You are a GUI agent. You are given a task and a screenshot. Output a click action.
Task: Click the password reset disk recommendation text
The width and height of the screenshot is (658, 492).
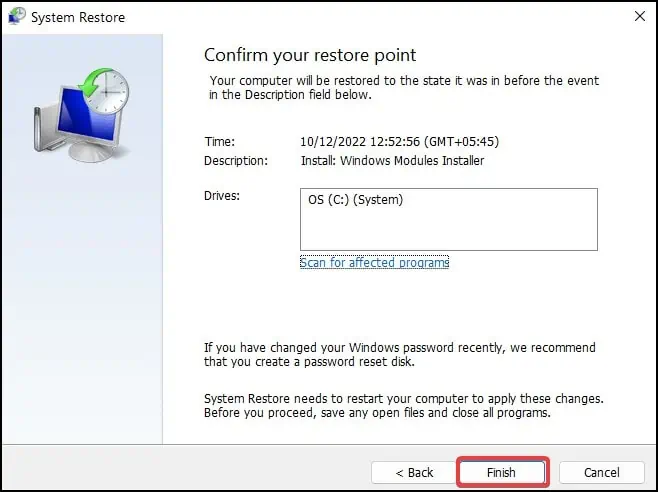(x=399, y=354)
